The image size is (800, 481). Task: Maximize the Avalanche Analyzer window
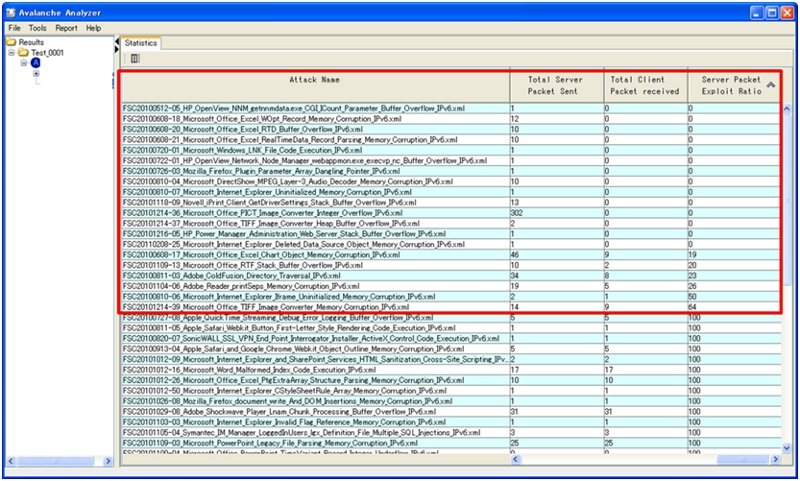click(x=771, y=13)
